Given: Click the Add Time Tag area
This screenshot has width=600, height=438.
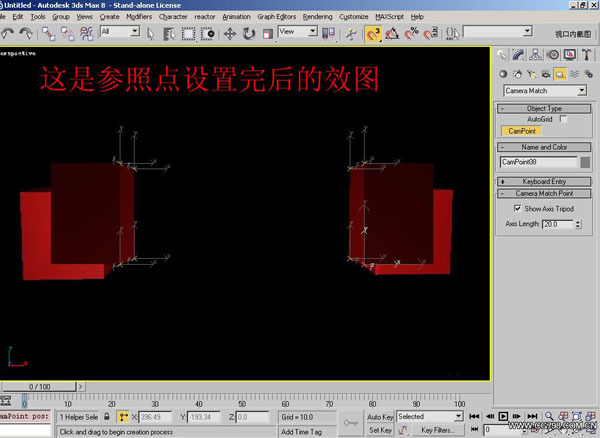Looking at the screenshot, I should point(307,432).
